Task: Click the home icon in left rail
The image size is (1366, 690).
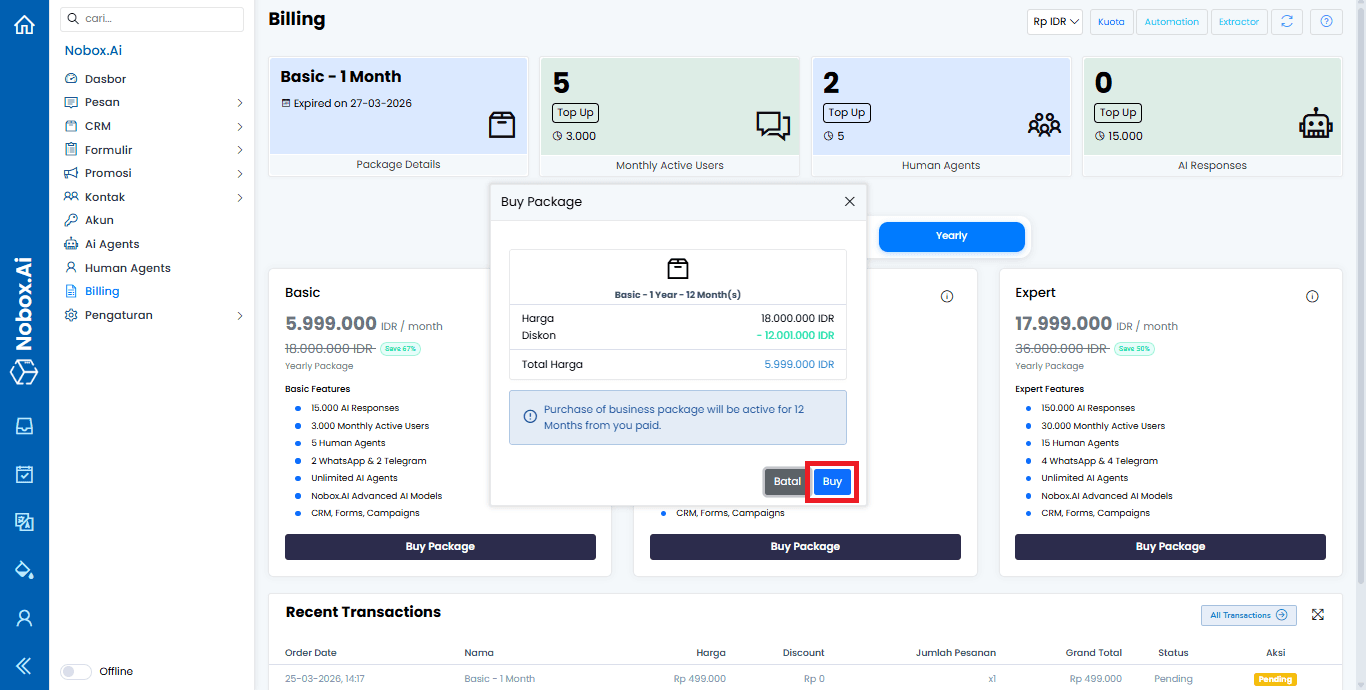Action: (24, 25)
